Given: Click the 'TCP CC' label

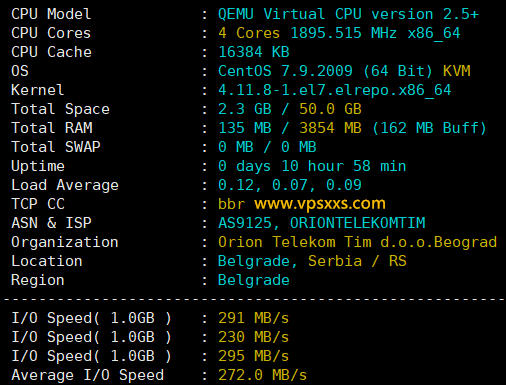Looking at the screenshot, I should [x=38, y=204].
